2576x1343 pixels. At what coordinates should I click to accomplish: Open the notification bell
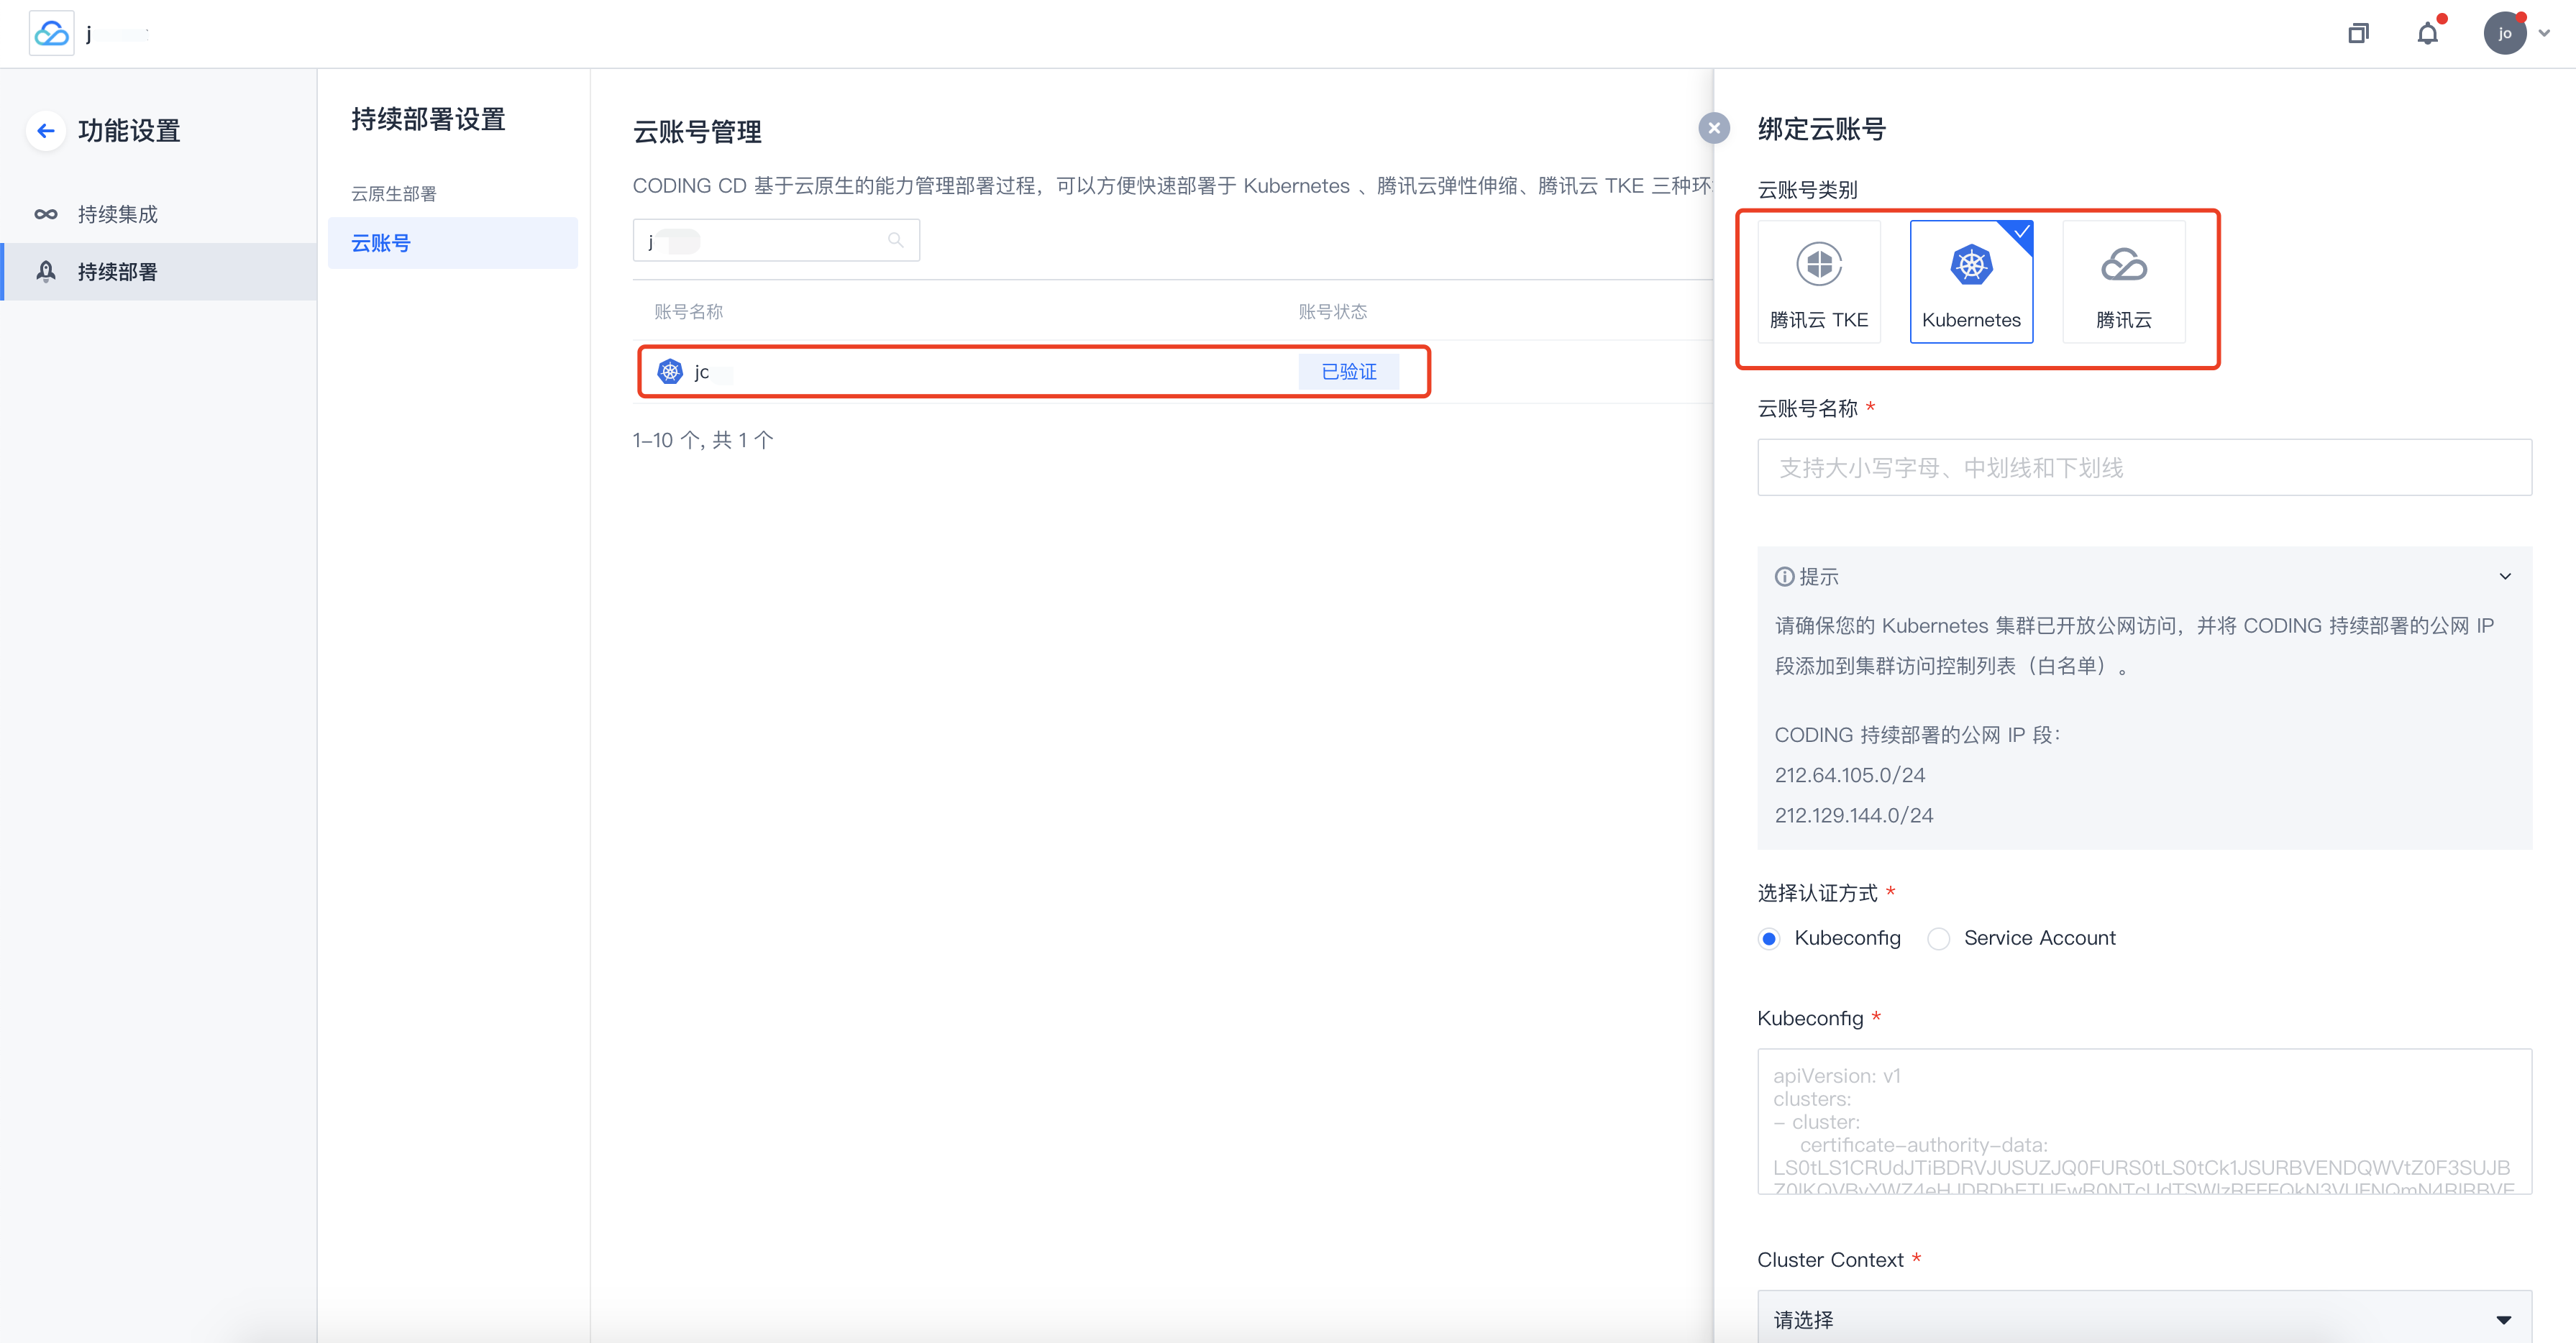point(2428,34)
